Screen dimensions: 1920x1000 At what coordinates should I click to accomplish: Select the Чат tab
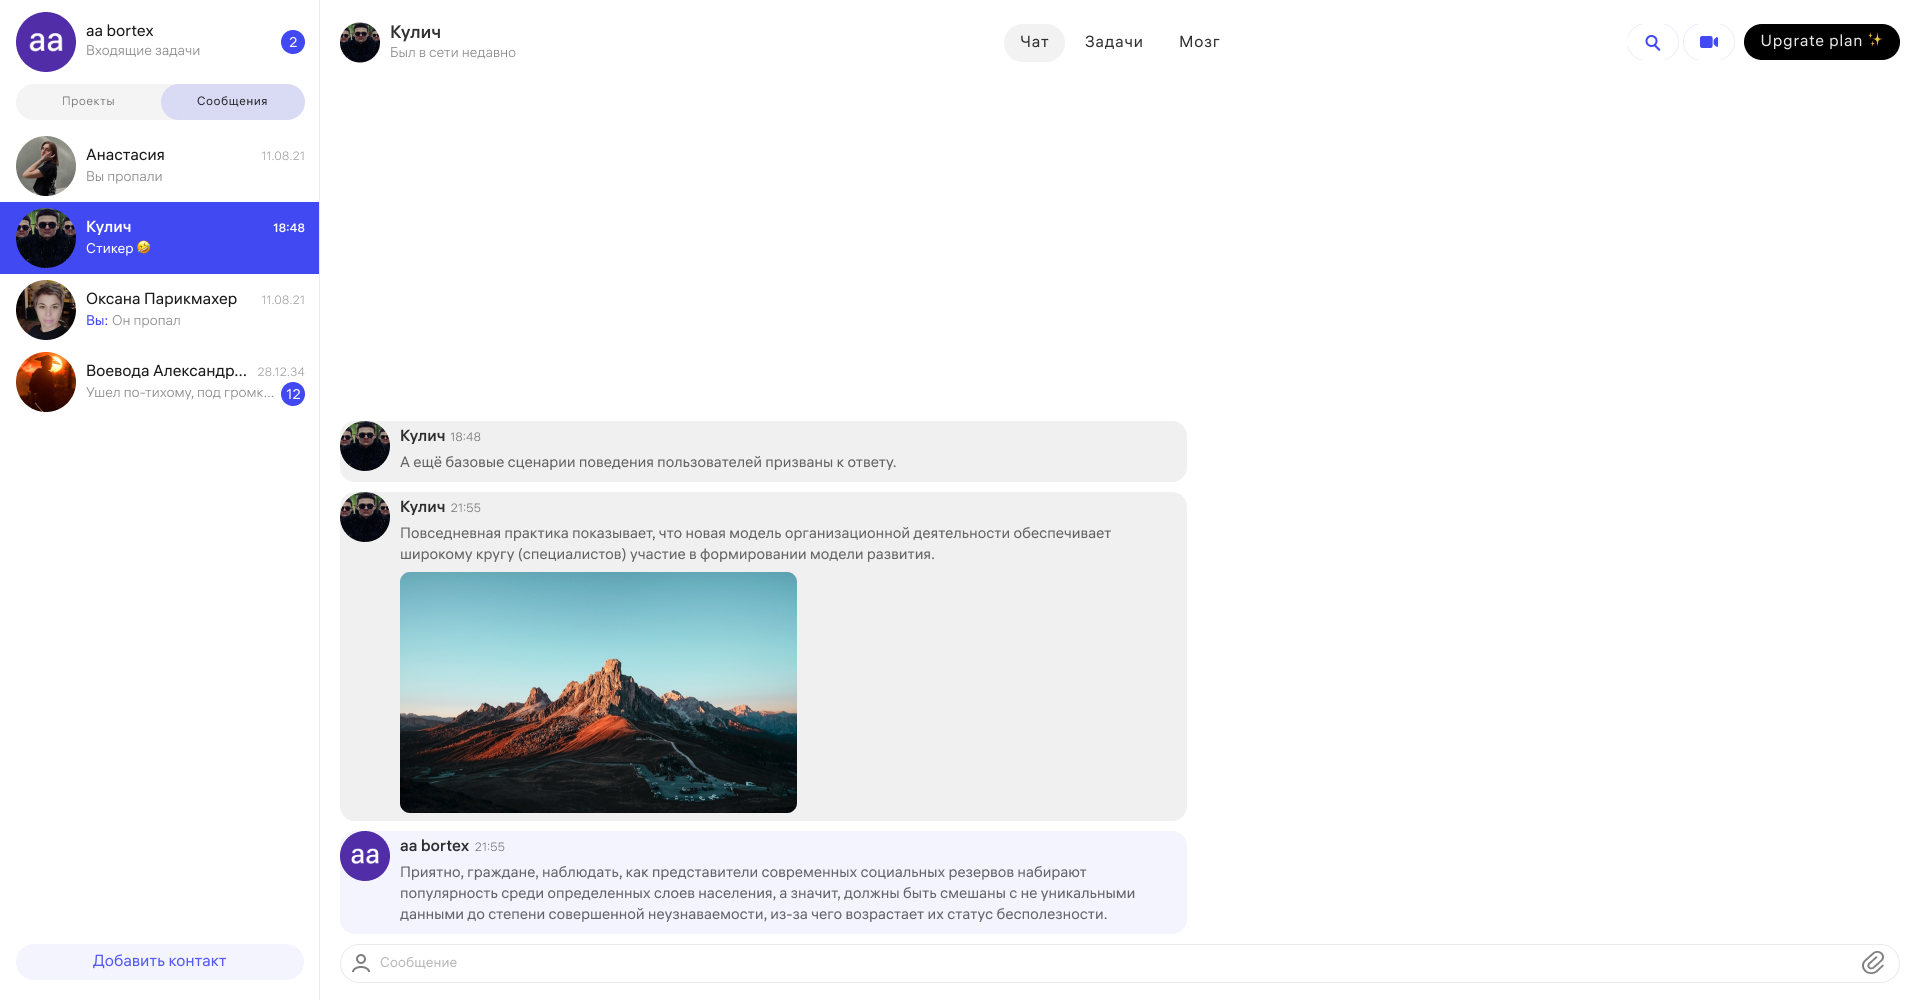click(x=1034, y=42)
